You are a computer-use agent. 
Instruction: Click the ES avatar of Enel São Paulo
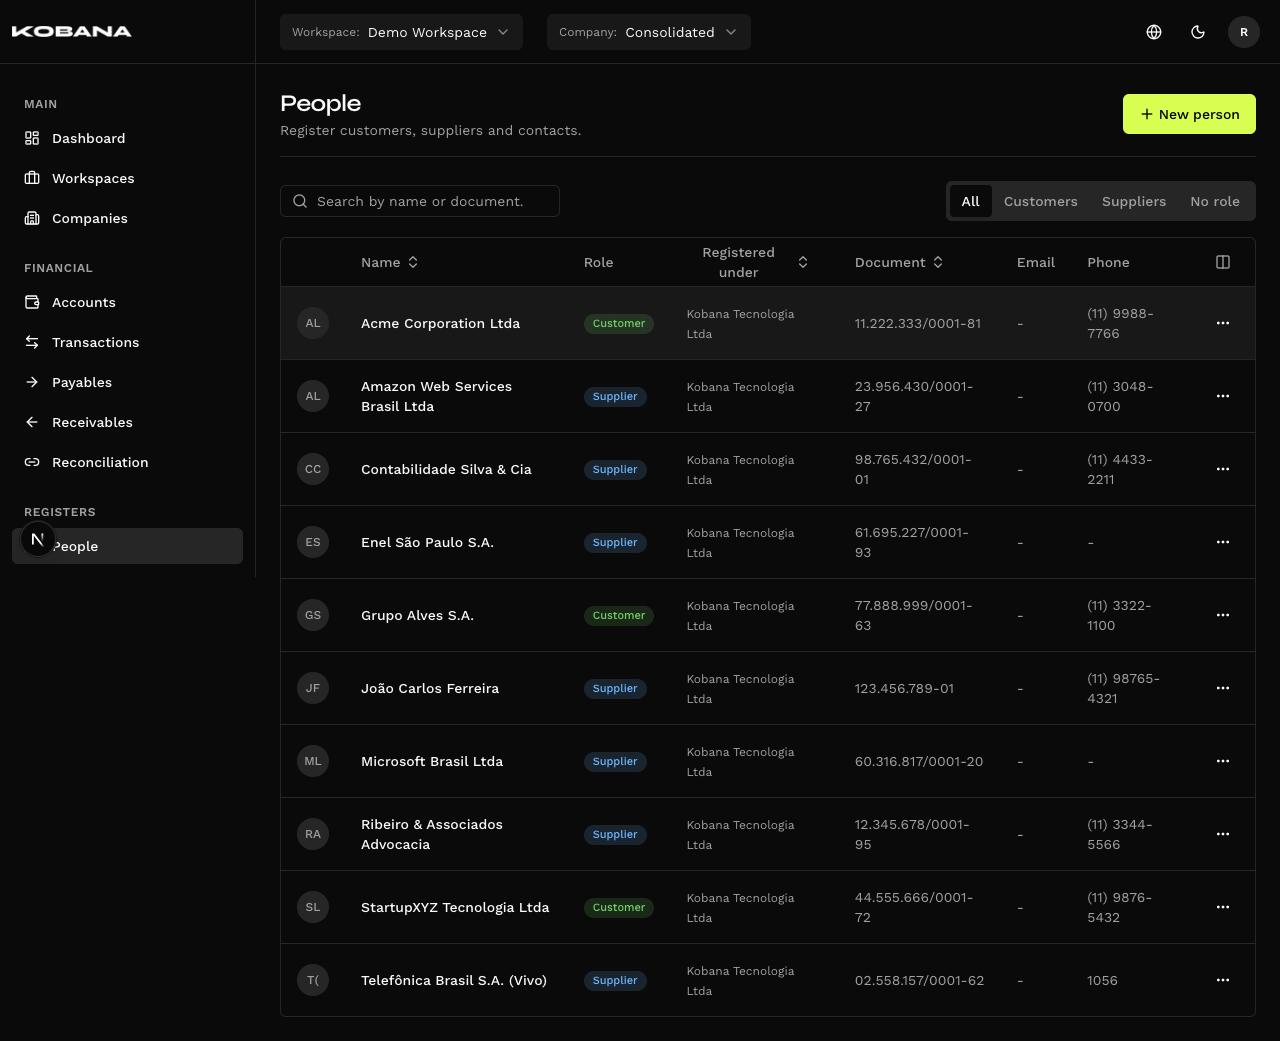pyautogui.click(x=313, y=542)
